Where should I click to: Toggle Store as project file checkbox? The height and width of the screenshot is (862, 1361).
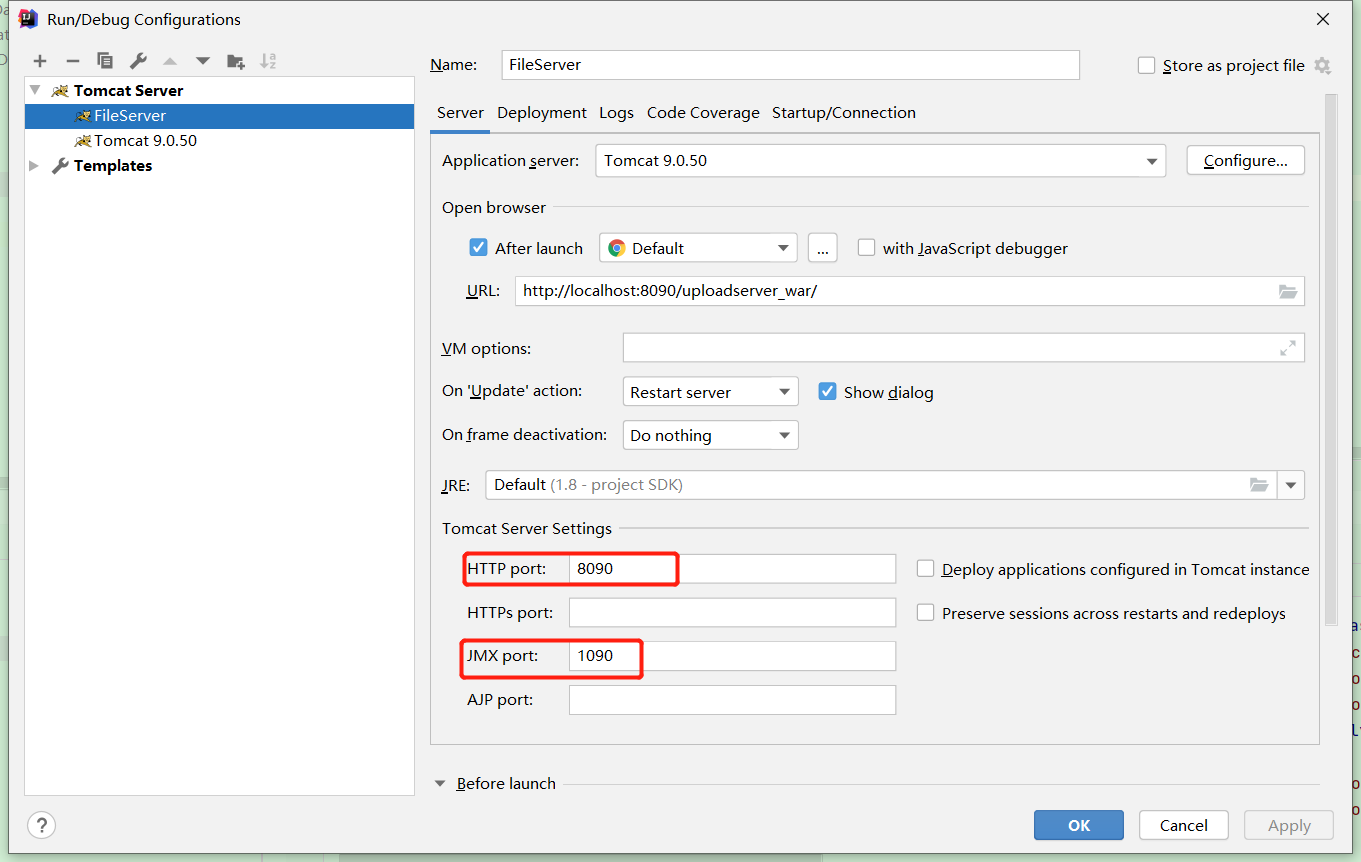coord(1147,66)
